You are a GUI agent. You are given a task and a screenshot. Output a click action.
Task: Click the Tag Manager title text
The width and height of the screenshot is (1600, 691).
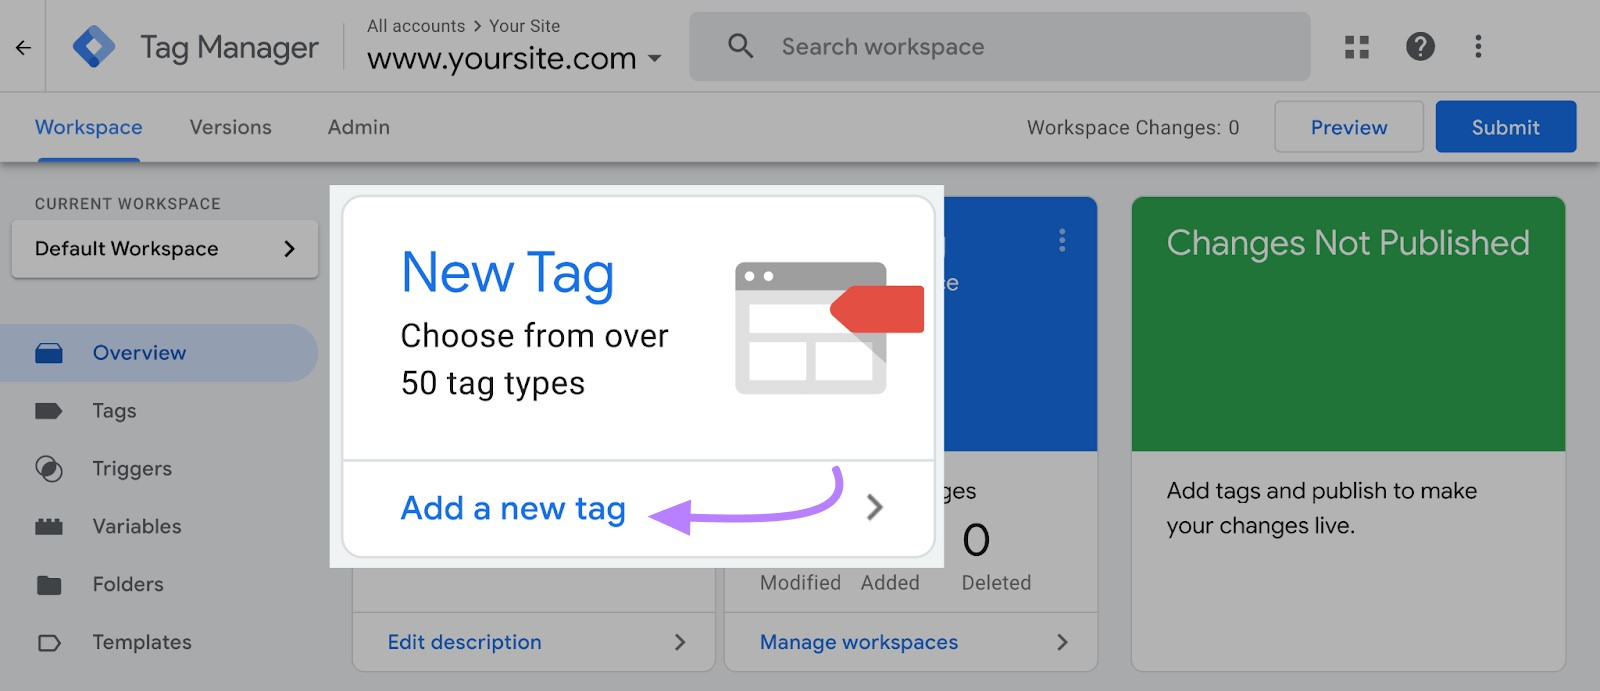click(x=229, y=48)
